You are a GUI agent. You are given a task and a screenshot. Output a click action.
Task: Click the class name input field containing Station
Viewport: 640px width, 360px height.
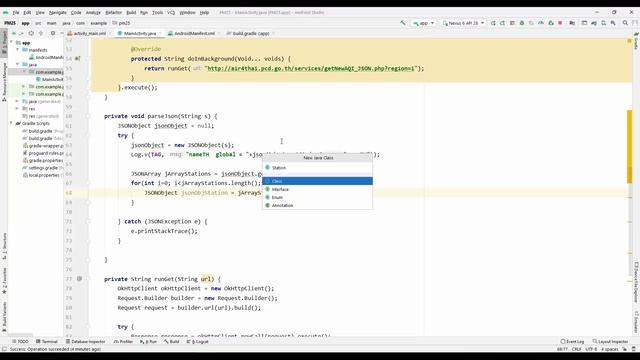coord(318,168)
